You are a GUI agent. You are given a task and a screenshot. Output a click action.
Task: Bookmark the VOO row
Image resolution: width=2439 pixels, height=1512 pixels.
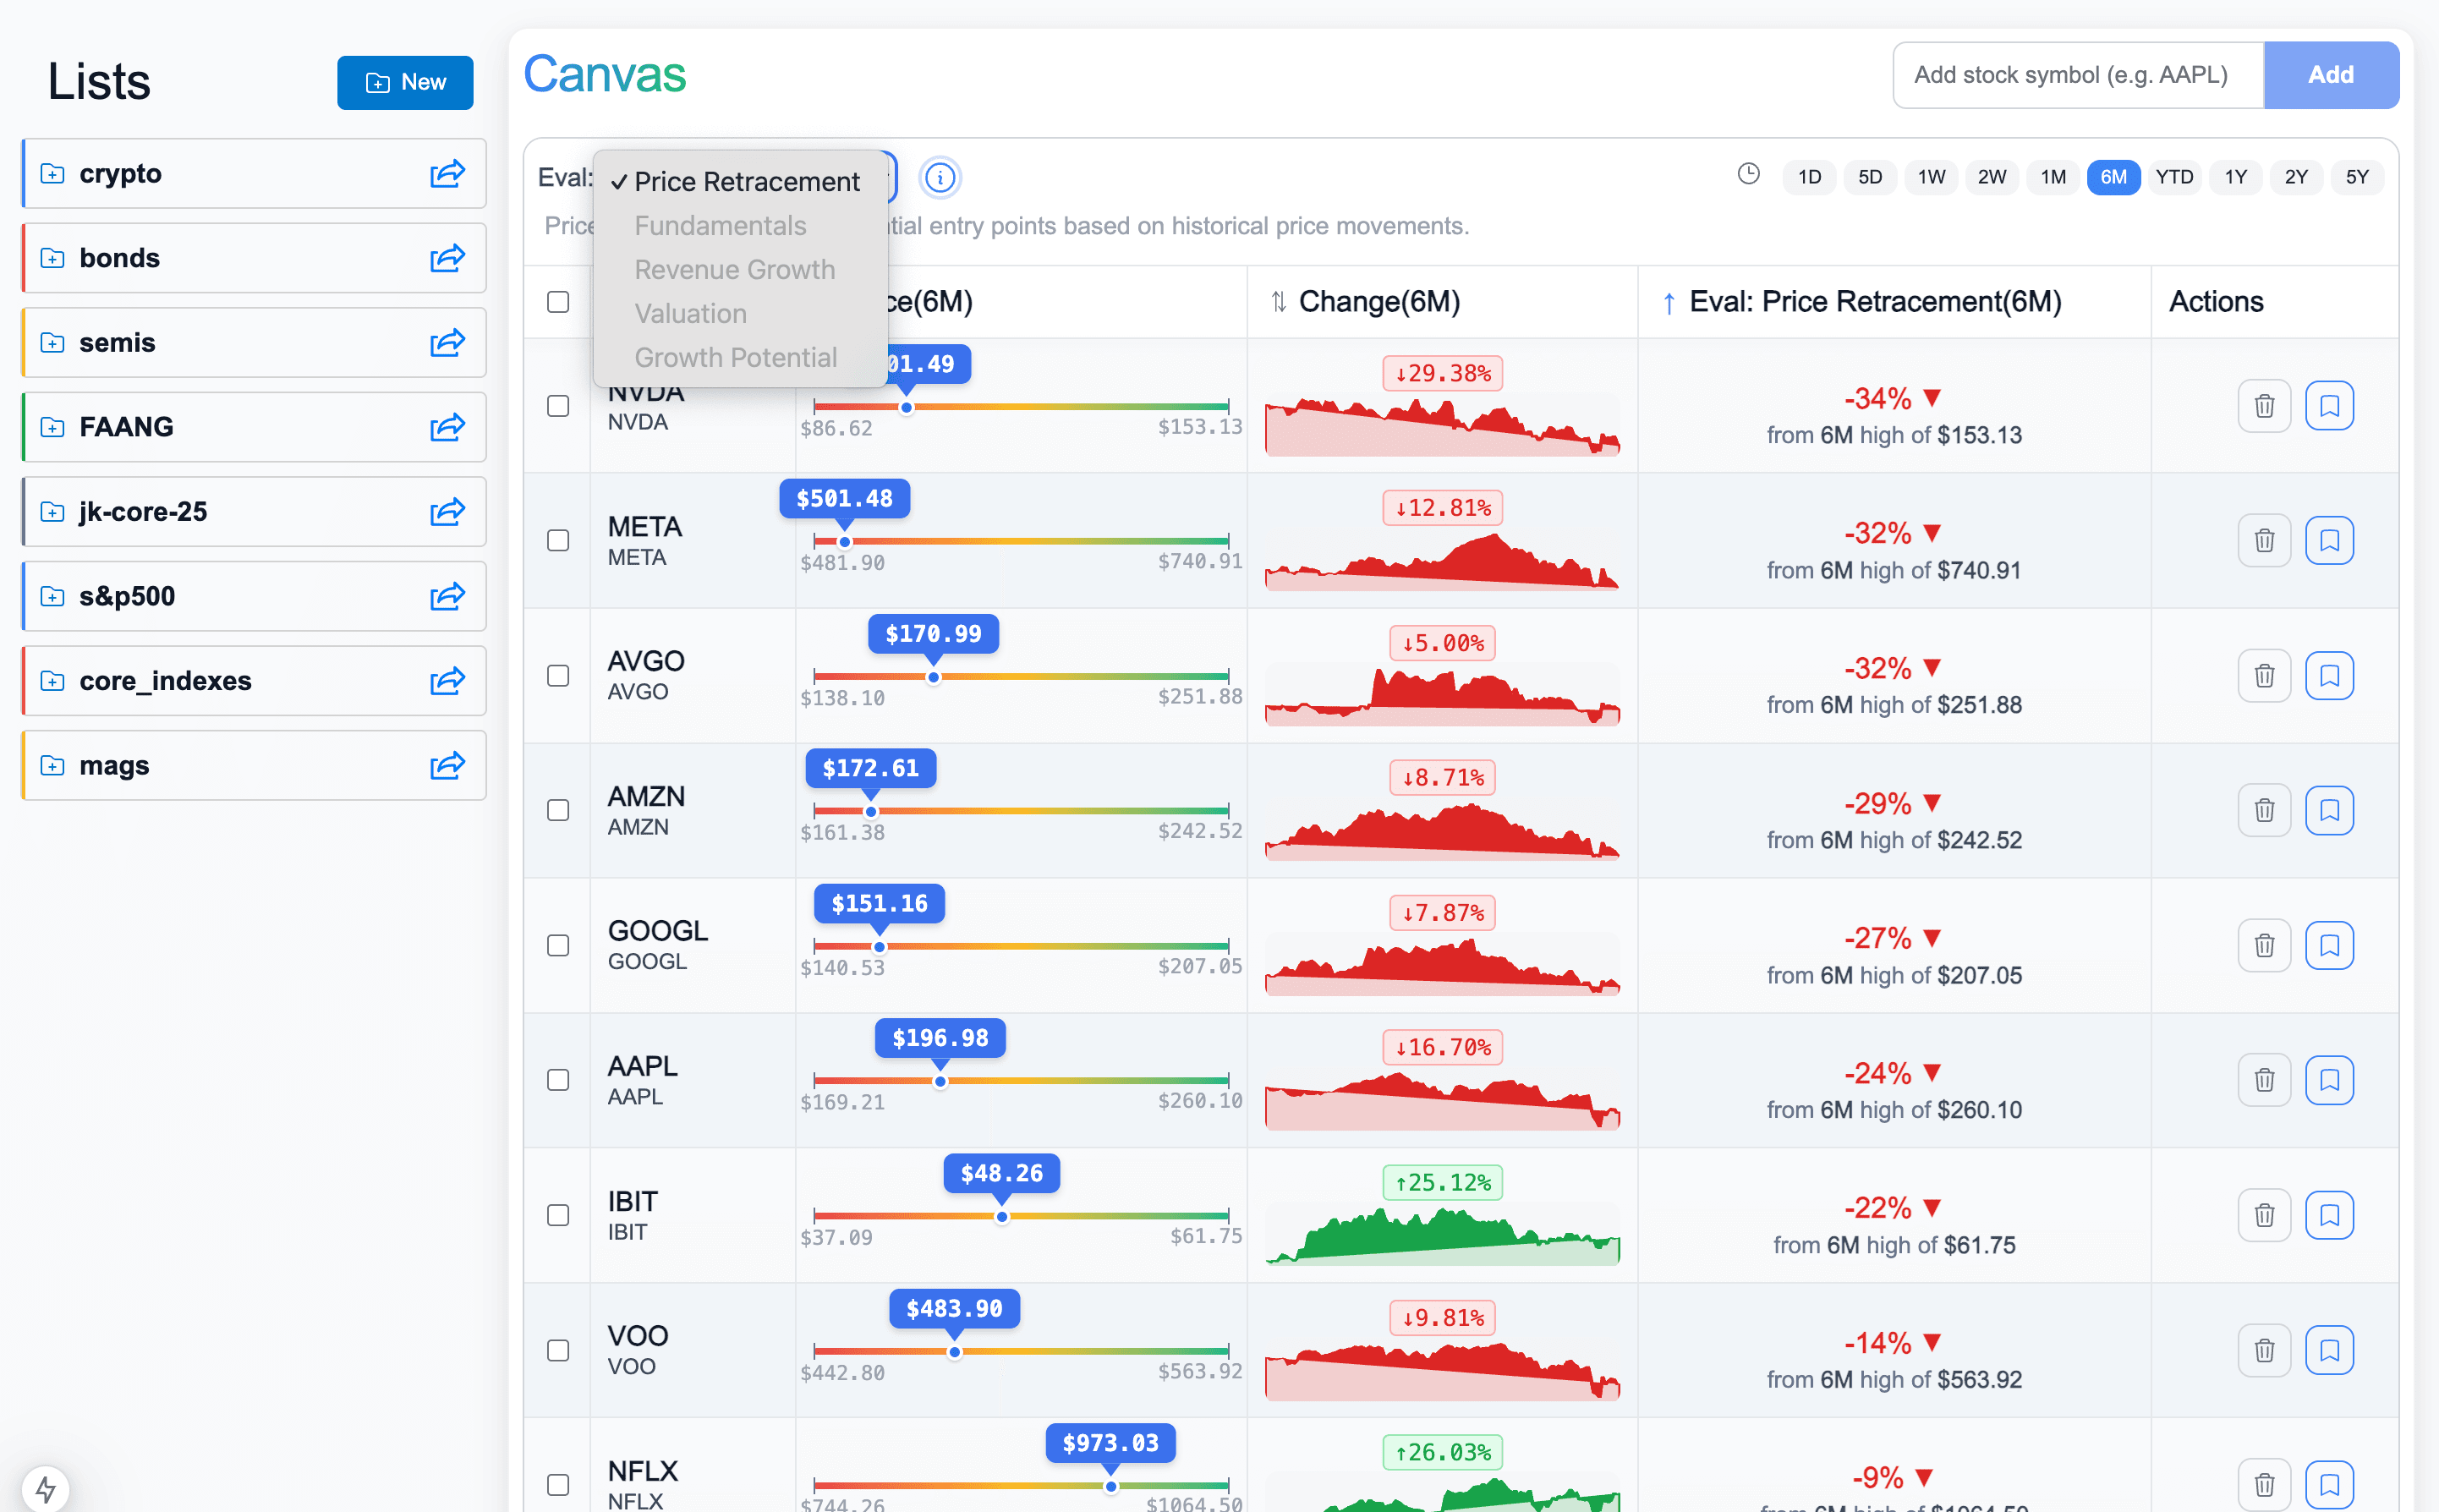click(x=2329, y=1350)
